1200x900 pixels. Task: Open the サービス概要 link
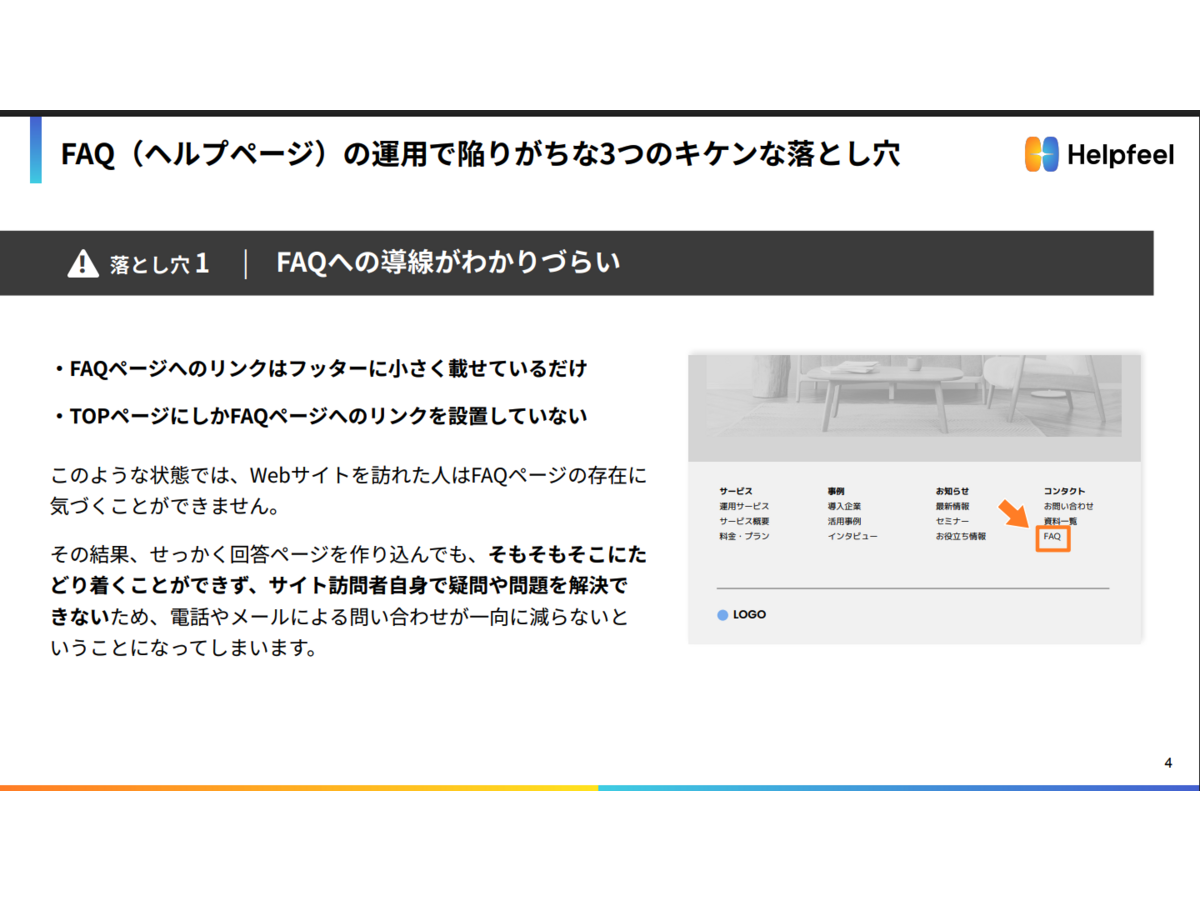[744, 522]
